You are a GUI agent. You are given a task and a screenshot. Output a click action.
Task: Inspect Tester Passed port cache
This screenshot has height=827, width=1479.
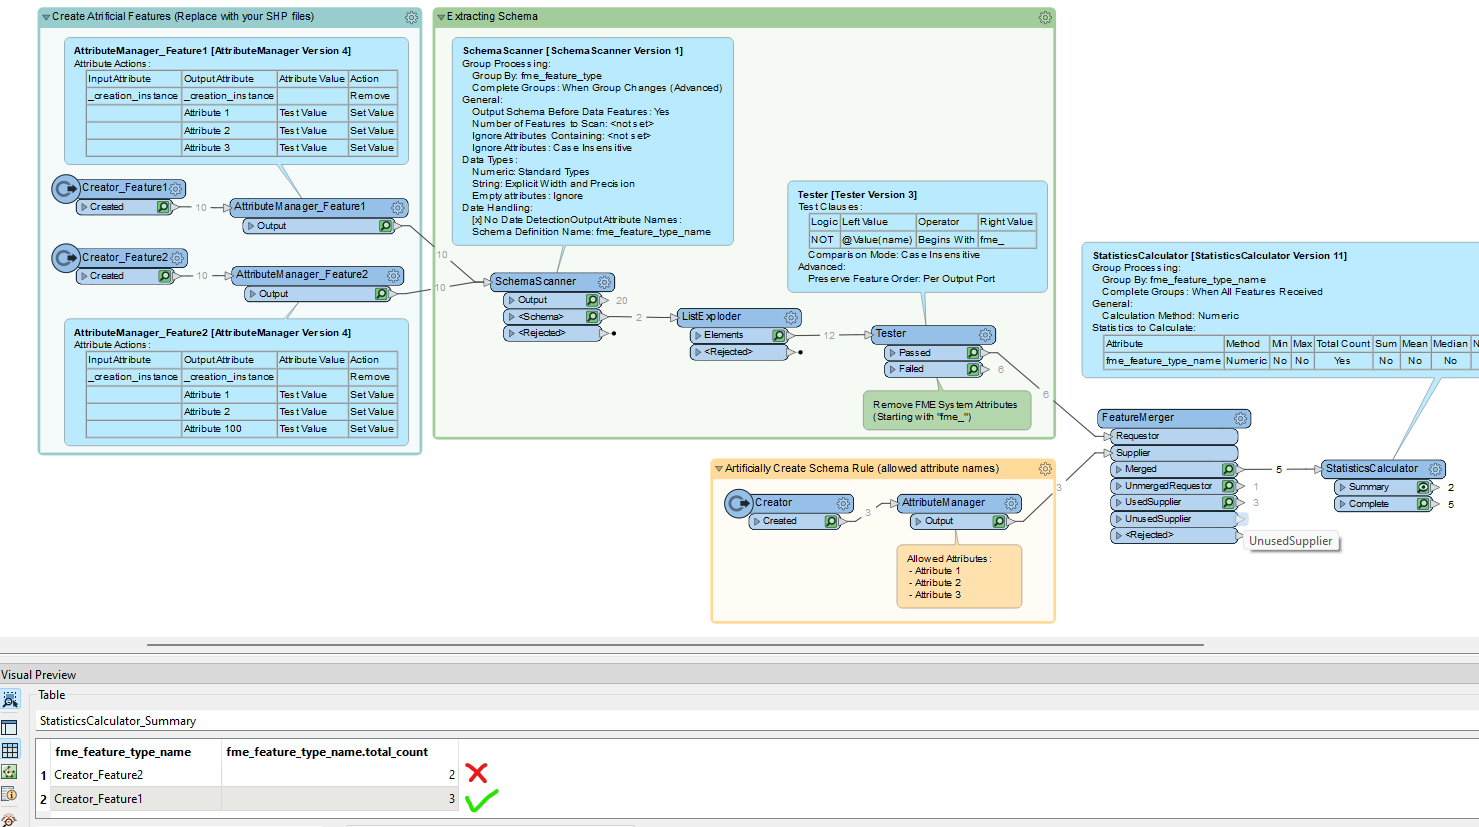point(973,353)
